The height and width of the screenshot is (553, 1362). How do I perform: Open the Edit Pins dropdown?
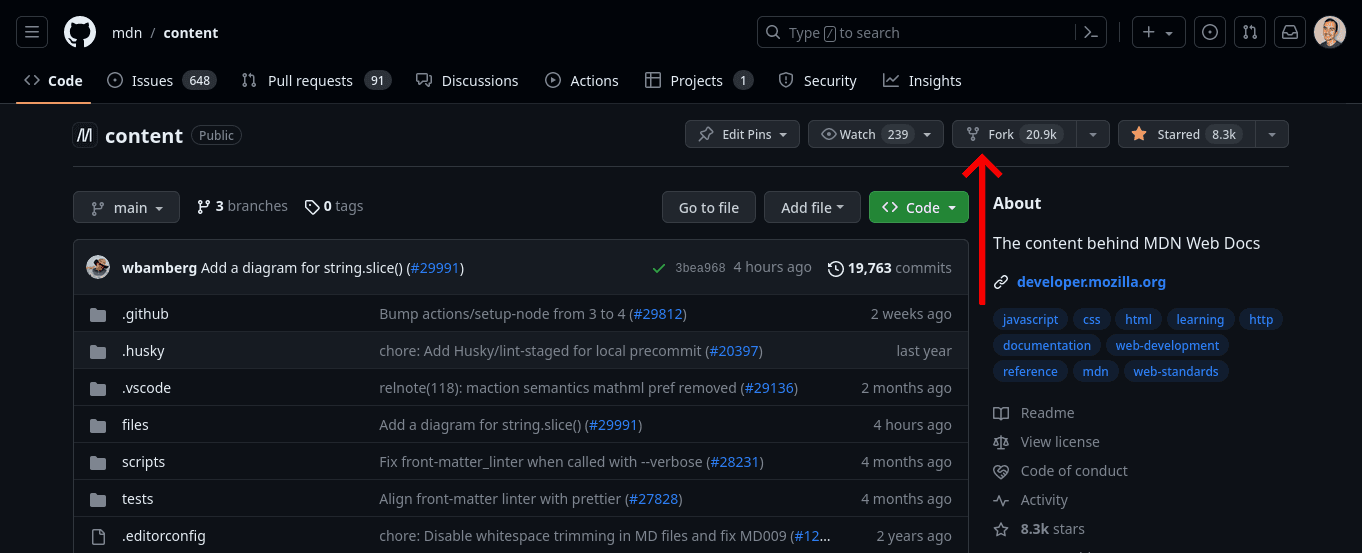tap(742, 134)
